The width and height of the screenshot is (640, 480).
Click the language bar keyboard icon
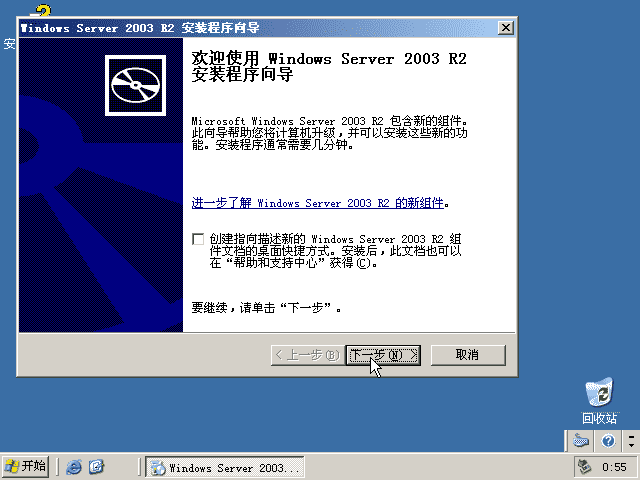[x=582, y=441]
